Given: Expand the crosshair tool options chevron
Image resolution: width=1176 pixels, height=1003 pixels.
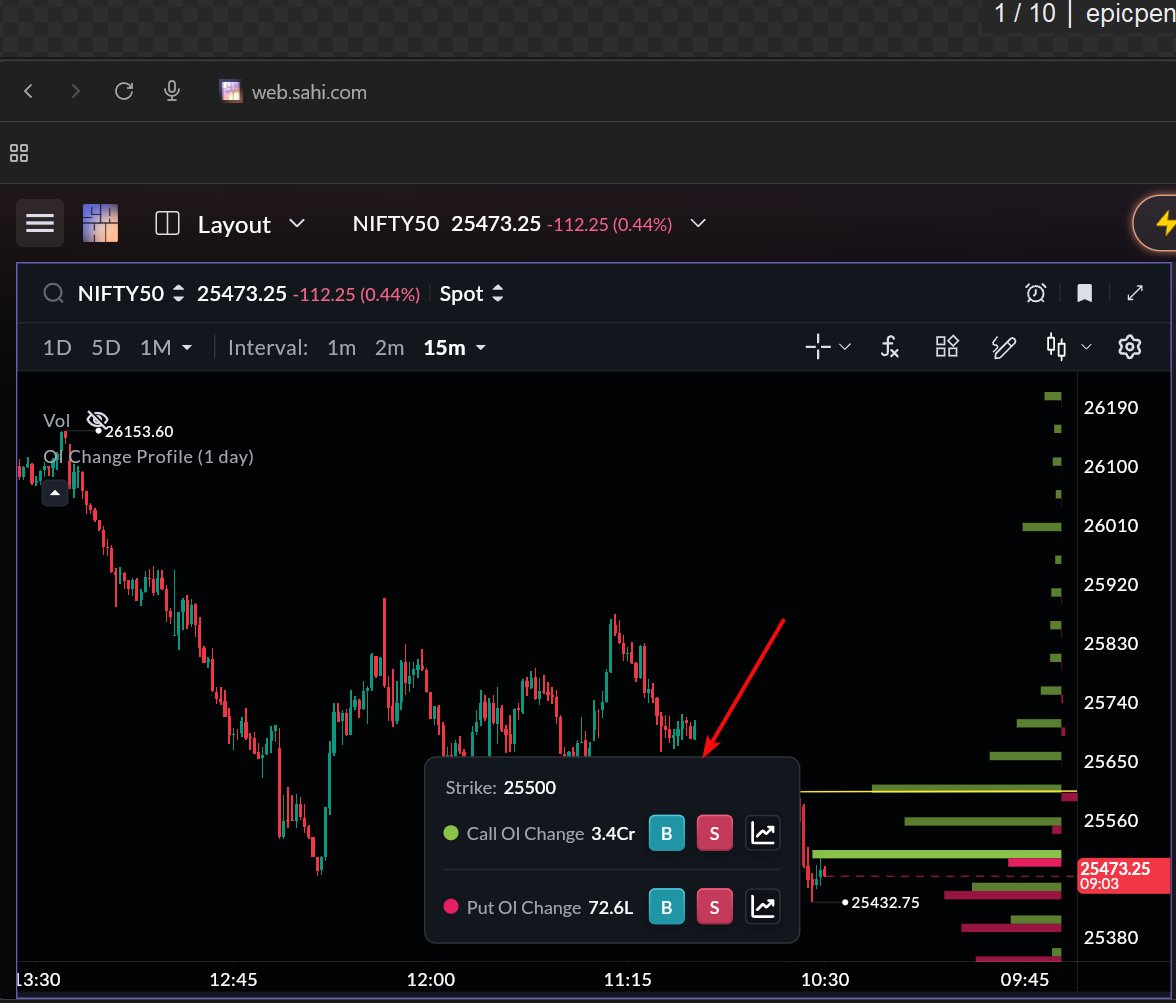Looking at the screenshot, I should coord(845,347).
